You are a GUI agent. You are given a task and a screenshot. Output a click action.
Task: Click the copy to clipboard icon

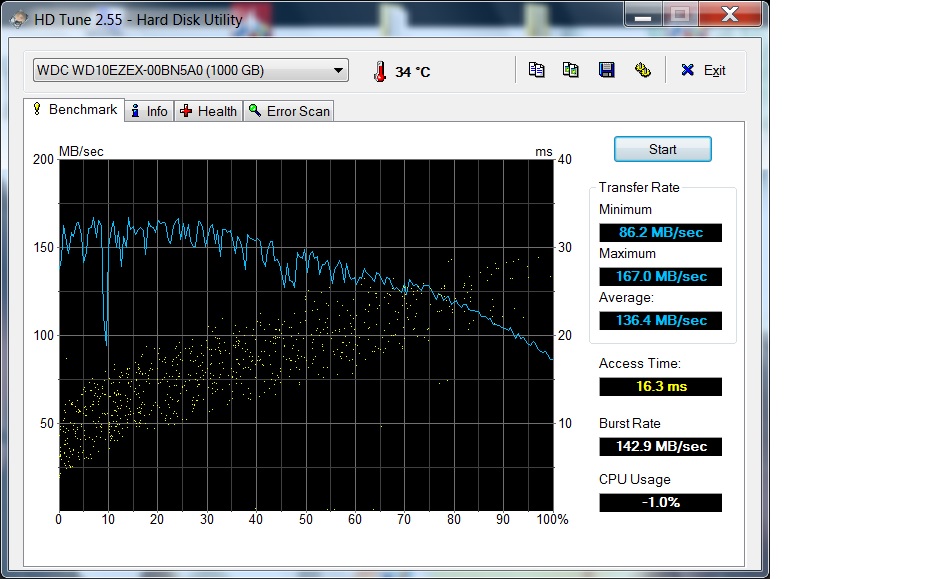click(x=537, y=70)
